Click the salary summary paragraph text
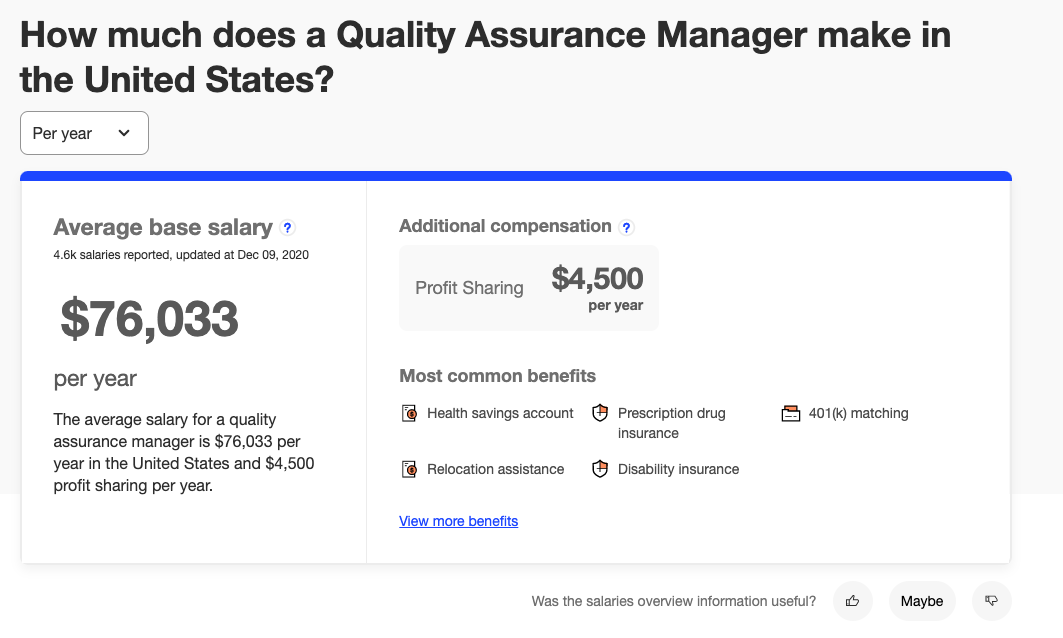This screenshot has height=638, width=1063. coord(184,452)
